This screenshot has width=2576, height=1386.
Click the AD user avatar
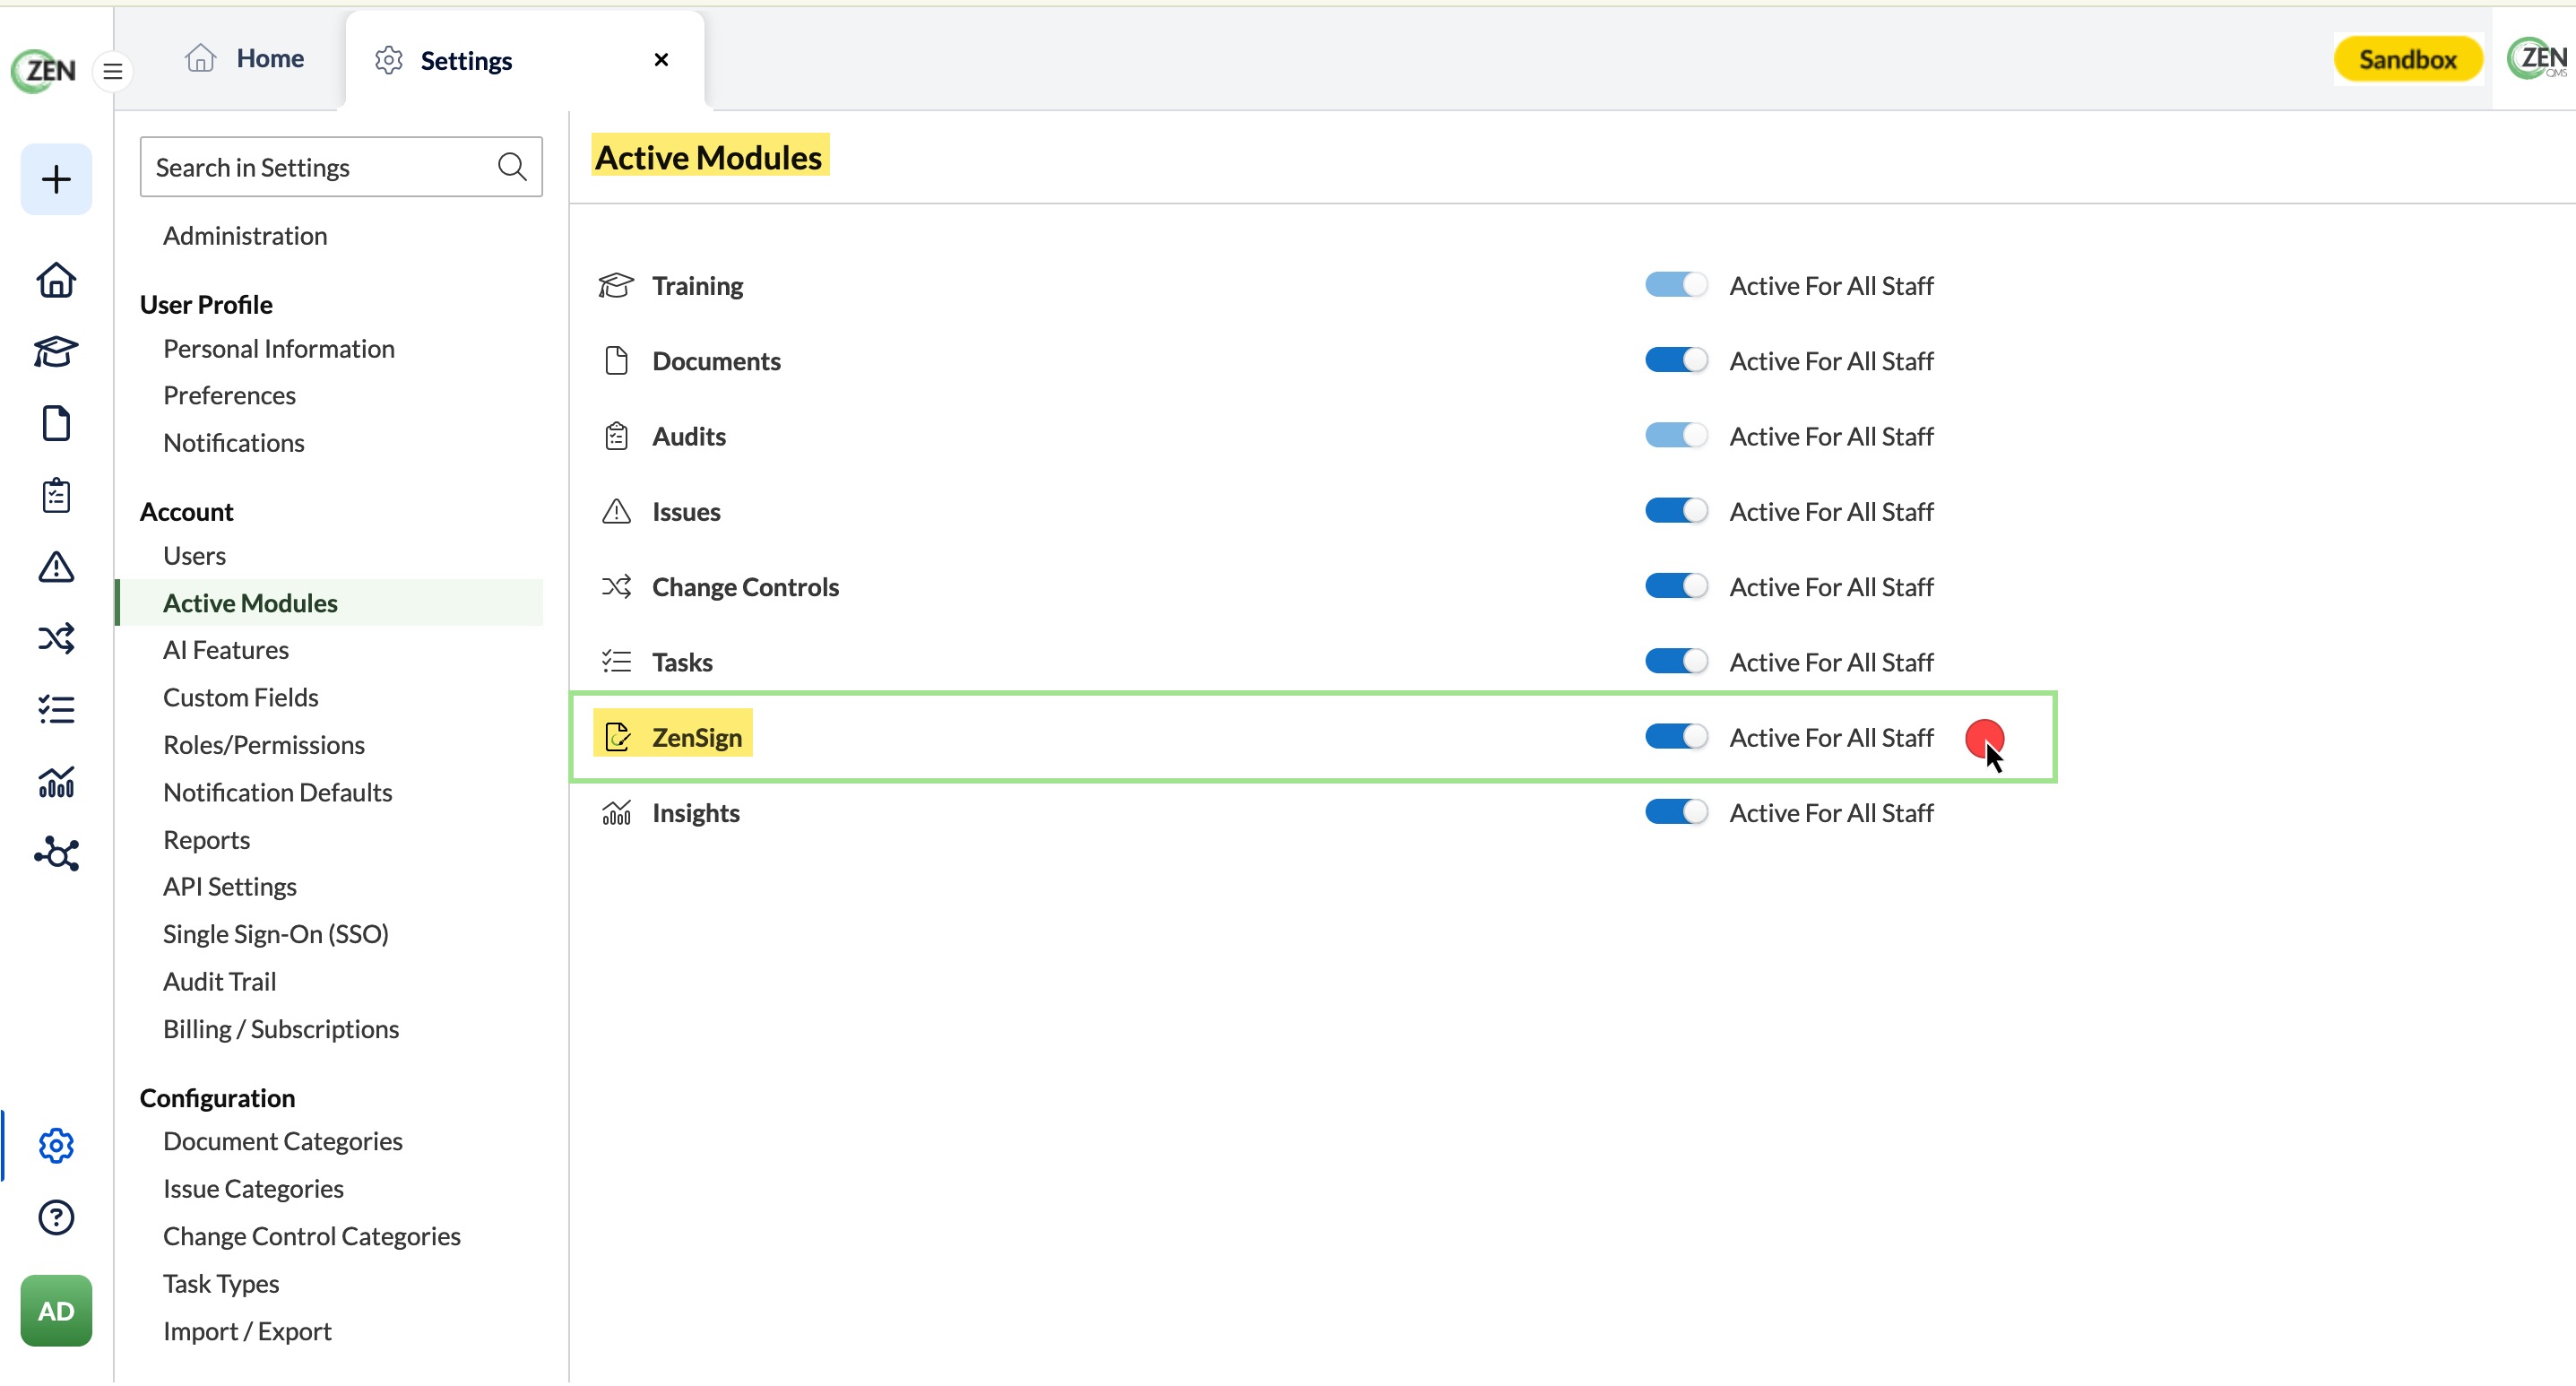pyautogui.click(x=56, y=1312)
